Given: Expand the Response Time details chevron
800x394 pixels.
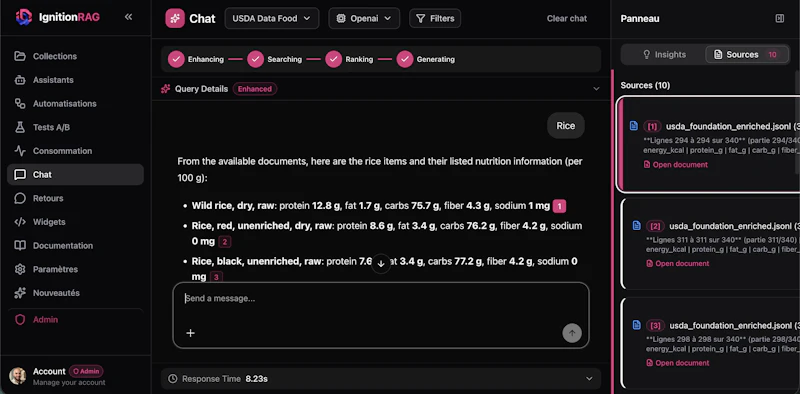Looking at the screenshot, I should pos(589,379).
